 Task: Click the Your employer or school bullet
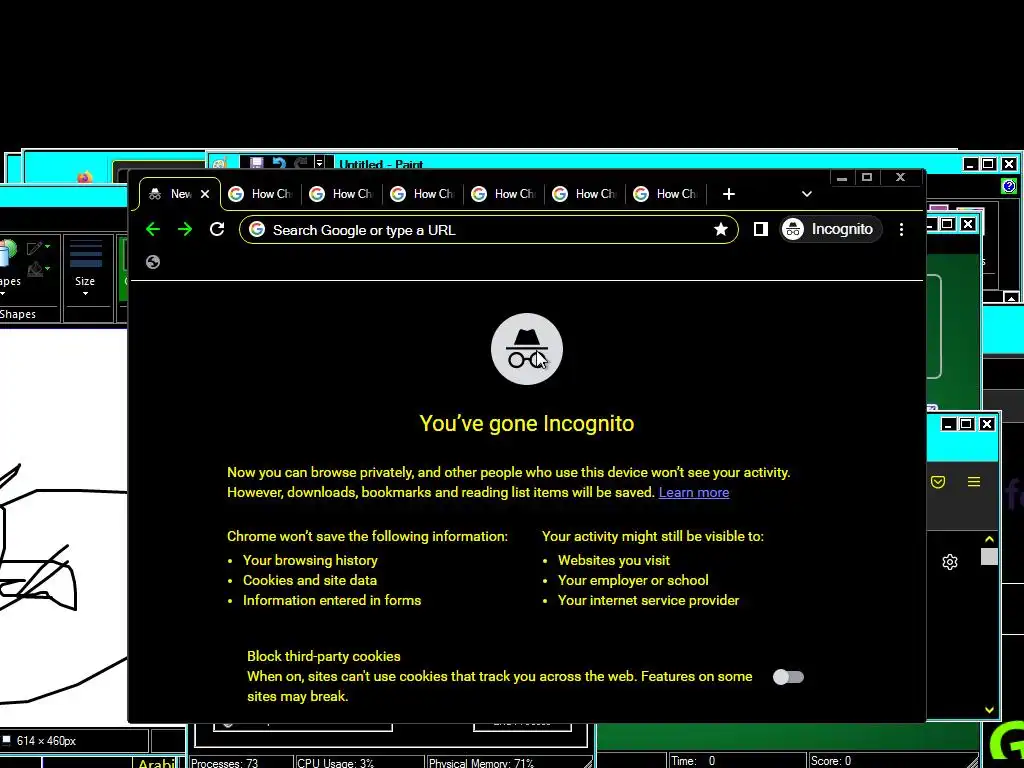[x=633, y=580]
